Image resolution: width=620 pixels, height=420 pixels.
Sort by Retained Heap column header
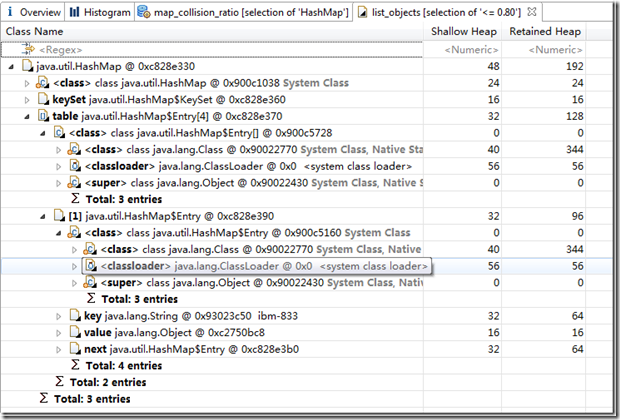pos(548,31)
